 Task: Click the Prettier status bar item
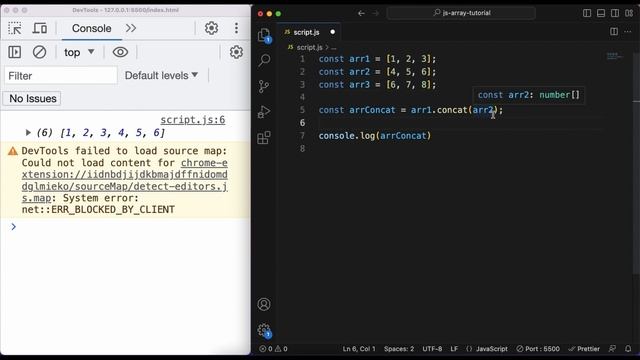(x=584, y=349)
